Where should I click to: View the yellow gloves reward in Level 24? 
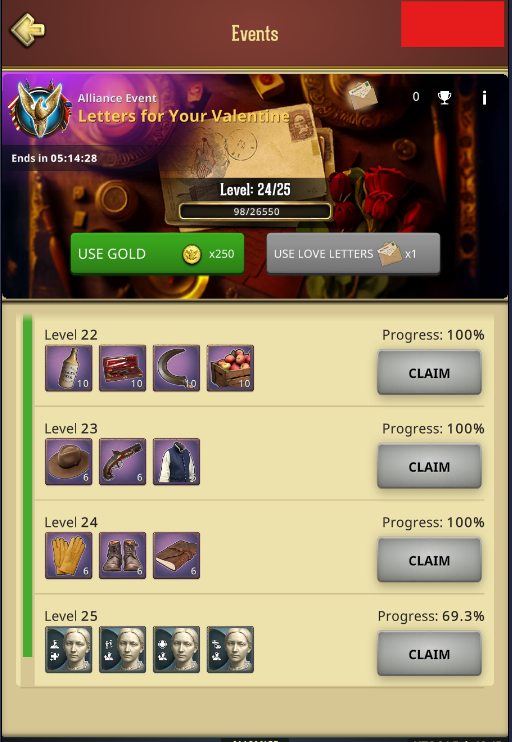point(69,556)
